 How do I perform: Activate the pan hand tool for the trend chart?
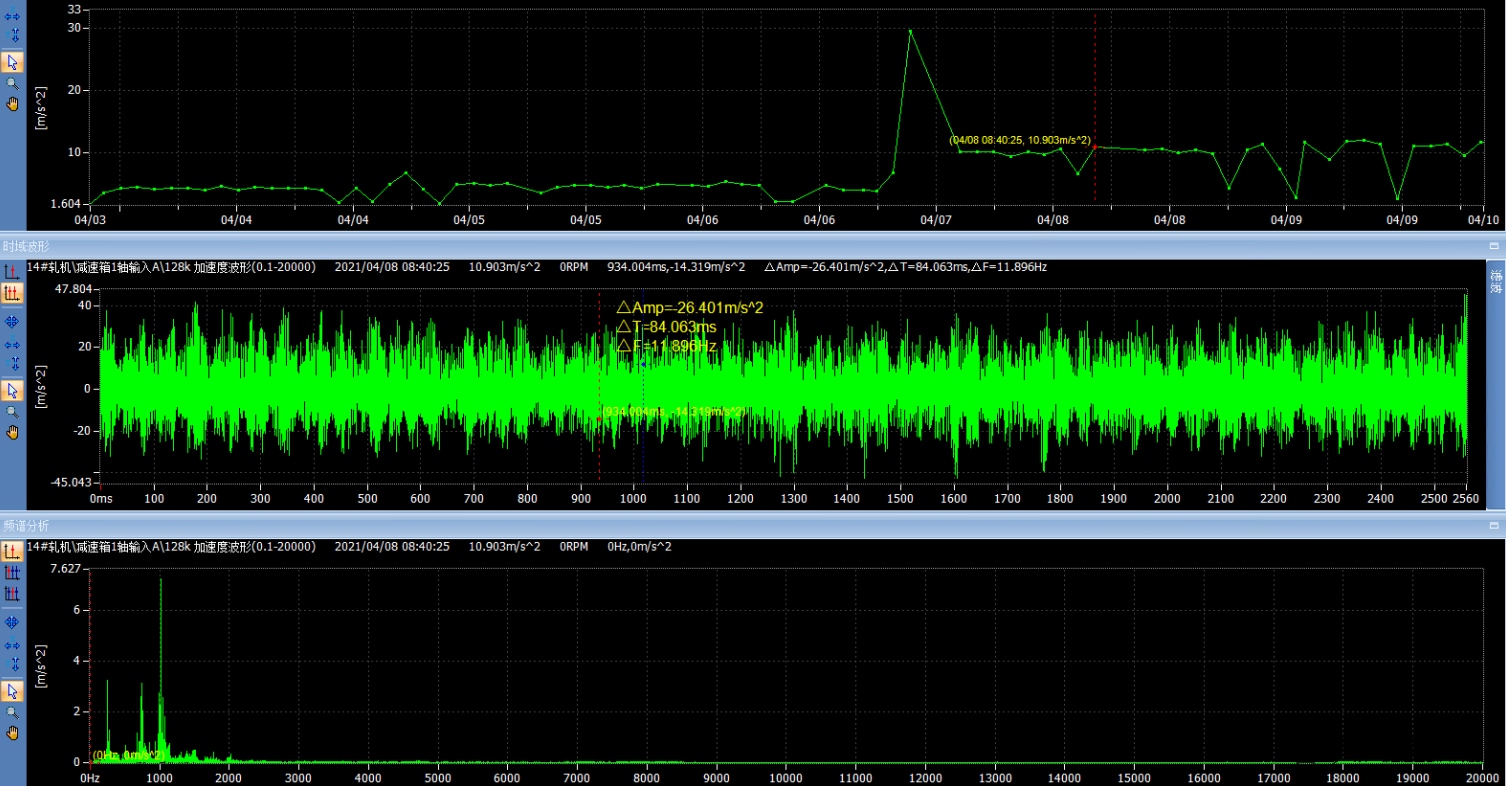(x=13, y=104)
